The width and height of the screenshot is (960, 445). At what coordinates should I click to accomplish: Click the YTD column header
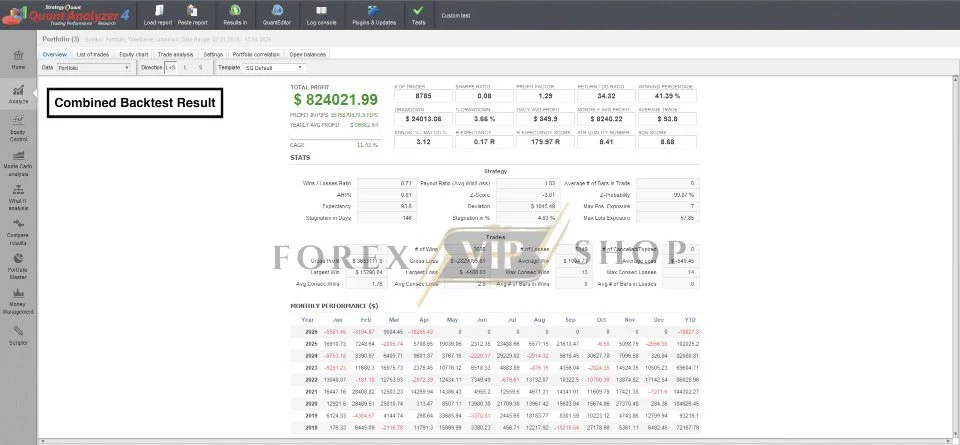[691, 320]
